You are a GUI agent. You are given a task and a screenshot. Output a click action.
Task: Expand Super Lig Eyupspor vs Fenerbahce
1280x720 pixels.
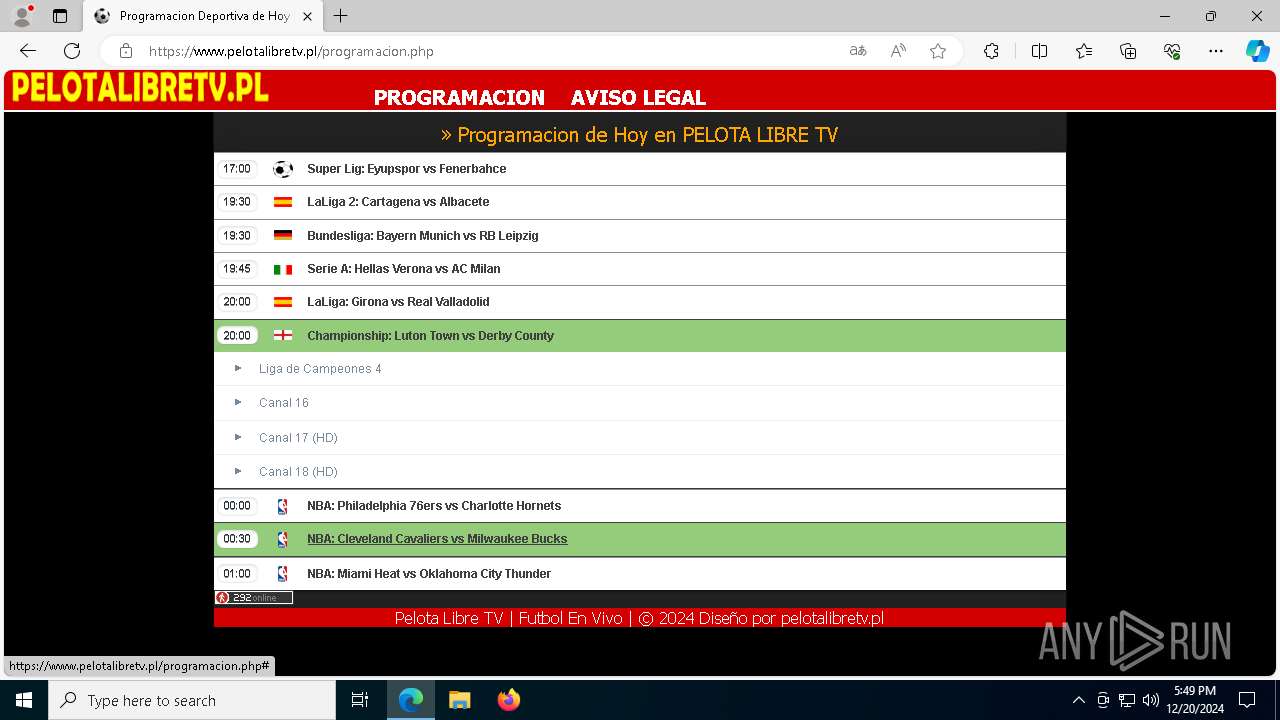pyautogui.click(x=640, y=169)
